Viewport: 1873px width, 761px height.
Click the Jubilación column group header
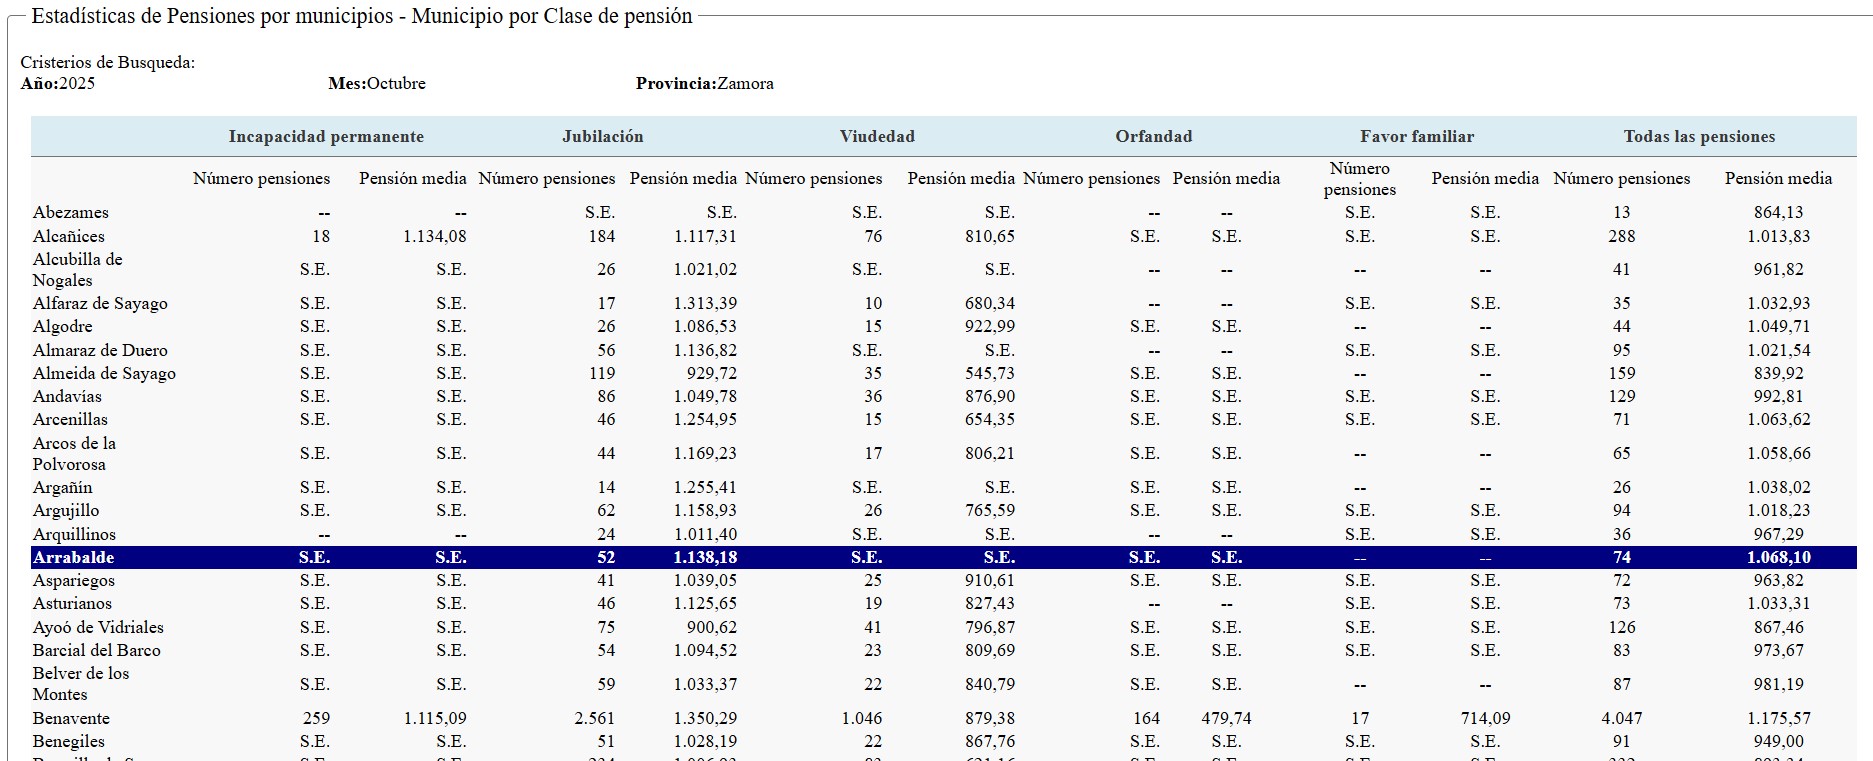click(x=602, y=137)
